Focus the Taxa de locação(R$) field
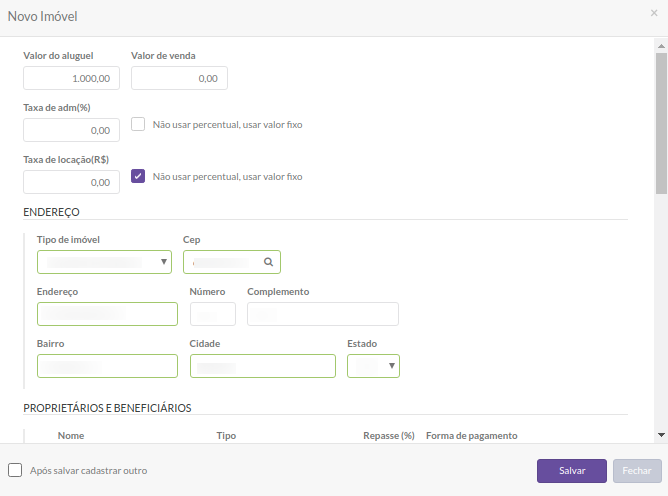Image resolution: width=668 pixels, height=496 pixels. click(72, 182)
